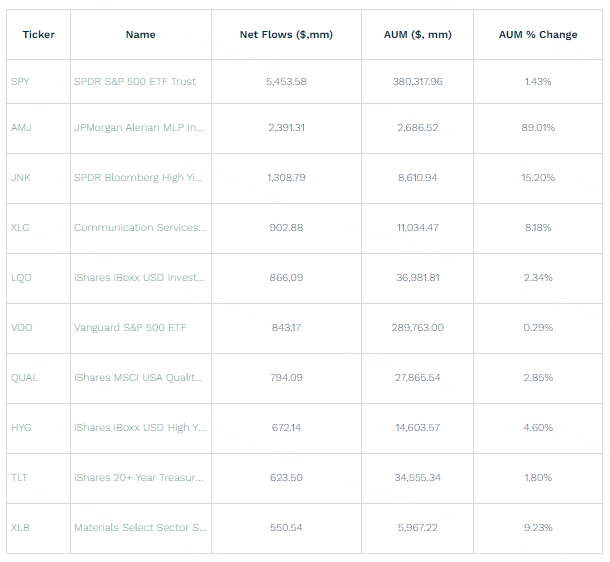This screenshot has width=610, height=562.
Task: Open the SPDR S&P 500 ETF Trust link
Action: coord(135,81)
